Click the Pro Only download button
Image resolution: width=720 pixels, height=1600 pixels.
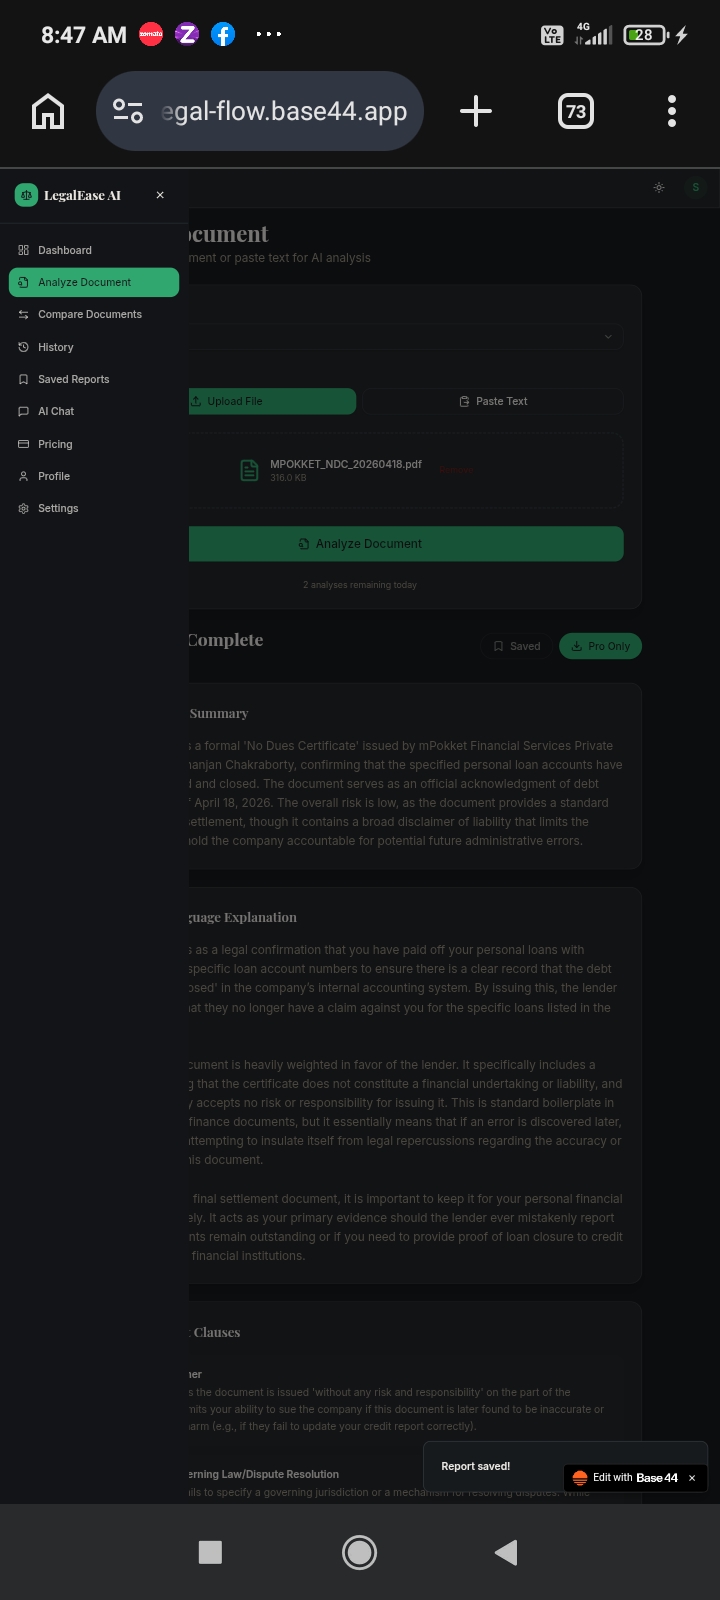[600, 646]
